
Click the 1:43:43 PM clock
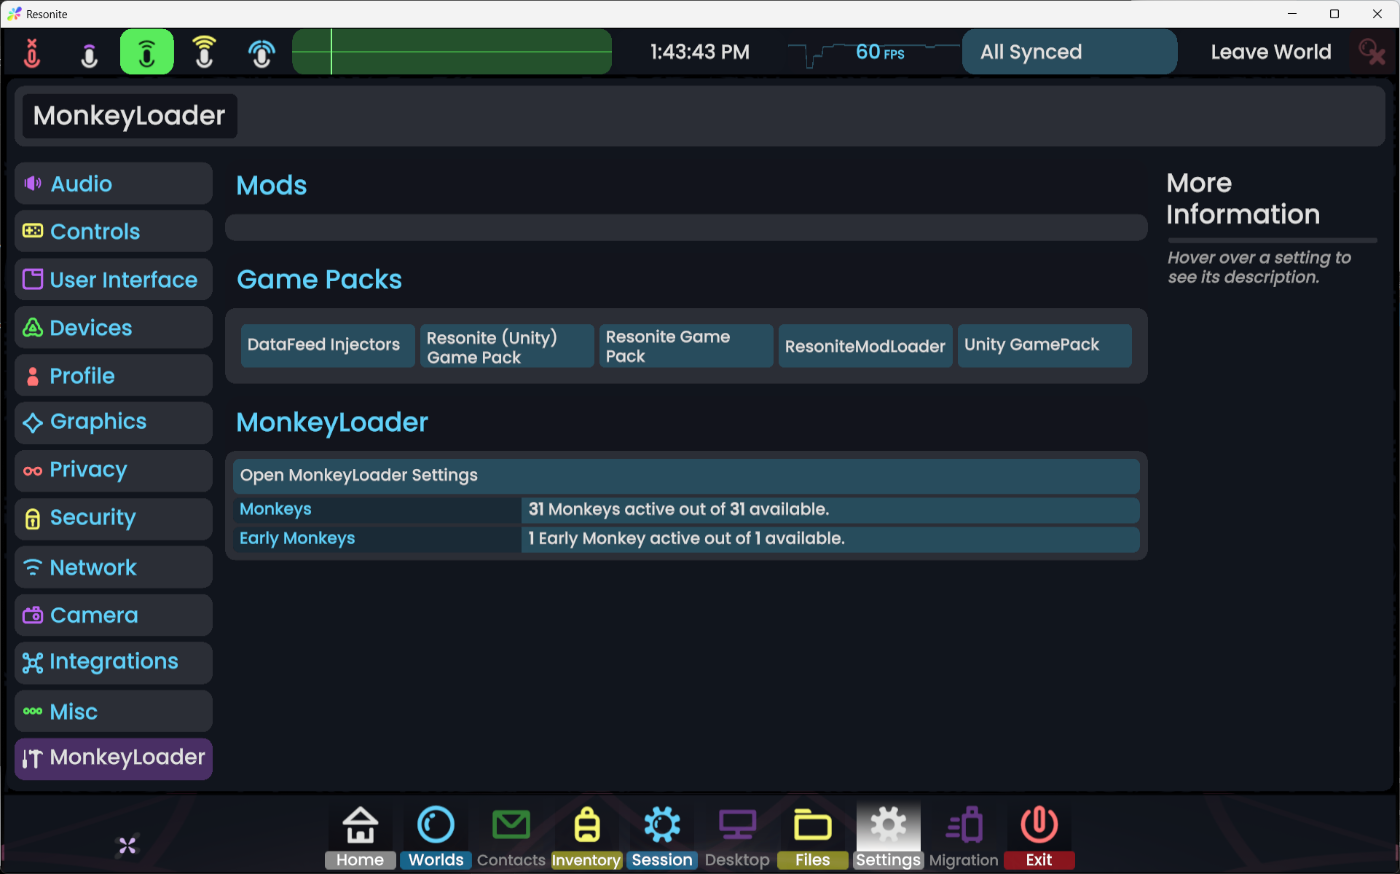click(x=700, y=52)
